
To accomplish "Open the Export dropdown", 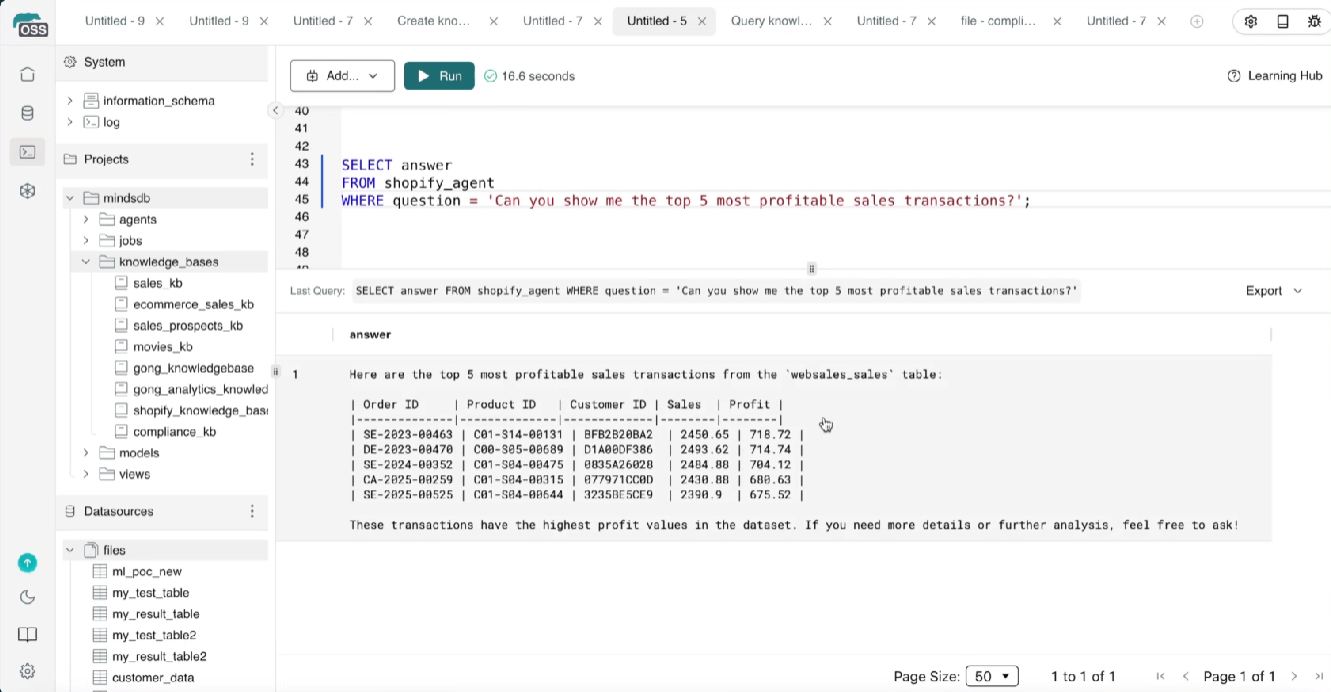I will [x=1274, y=291].
